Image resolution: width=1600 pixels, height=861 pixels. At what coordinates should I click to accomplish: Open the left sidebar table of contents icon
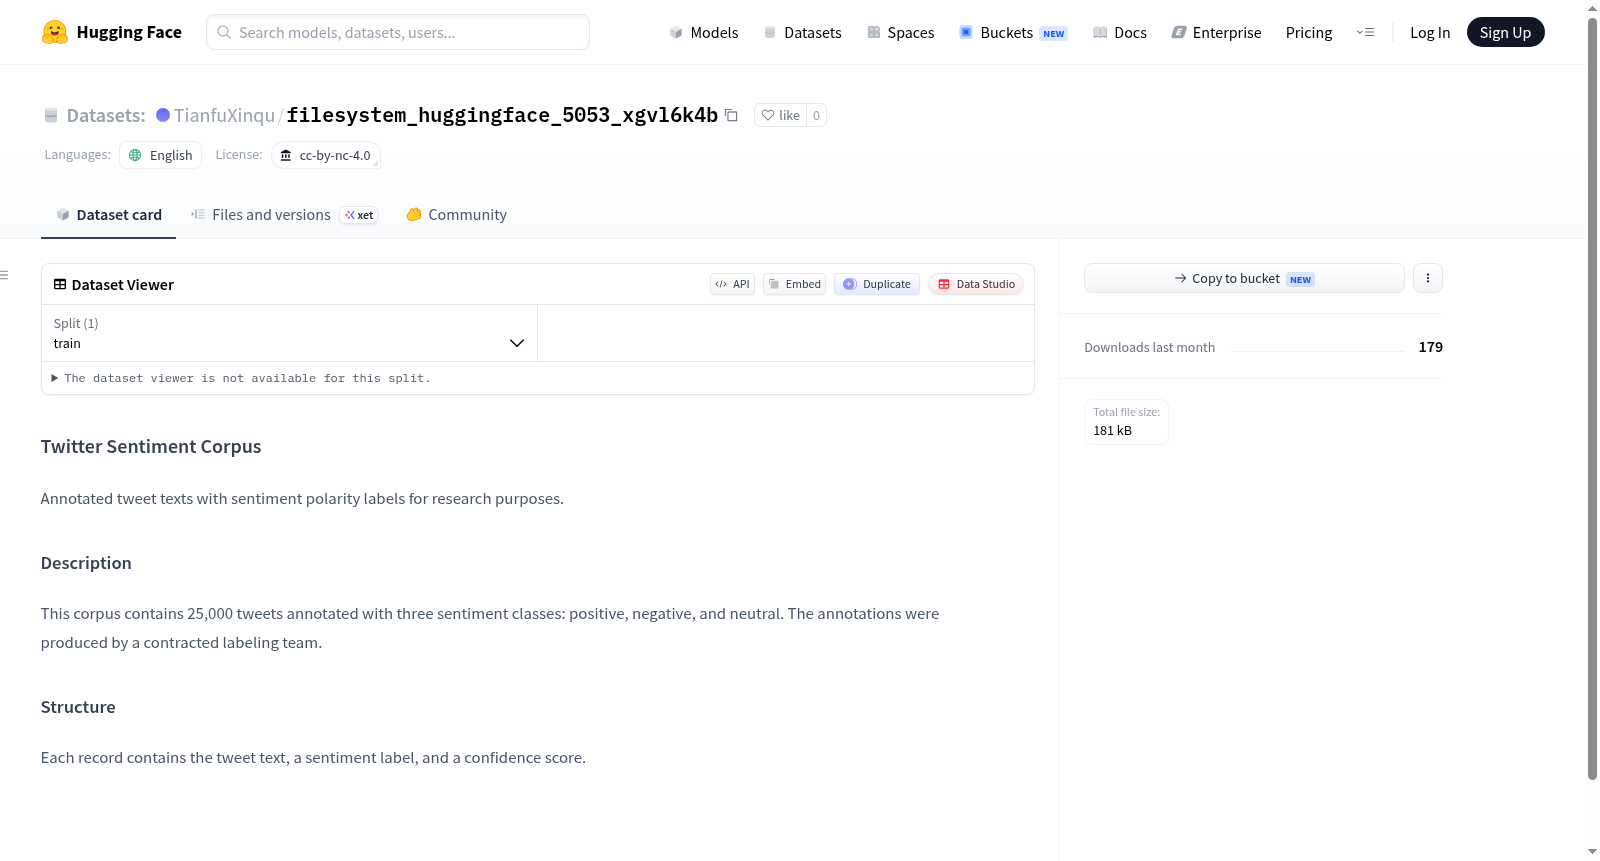(5, 275)
